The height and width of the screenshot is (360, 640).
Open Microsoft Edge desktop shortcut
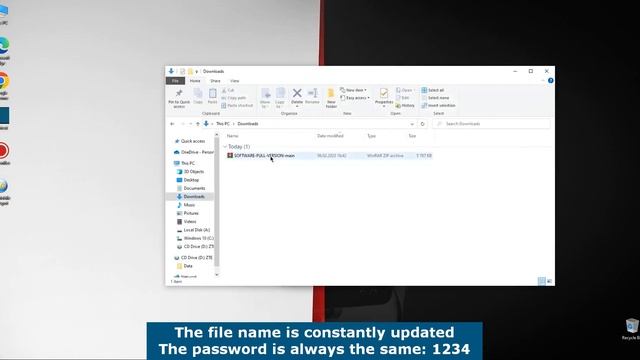(x=4, y=51)
